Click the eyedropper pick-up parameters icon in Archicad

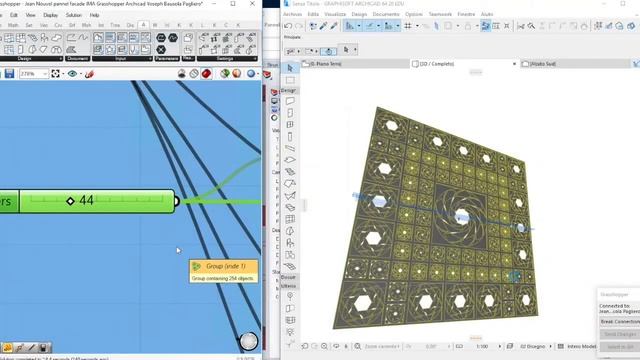(x=323, y=26)
